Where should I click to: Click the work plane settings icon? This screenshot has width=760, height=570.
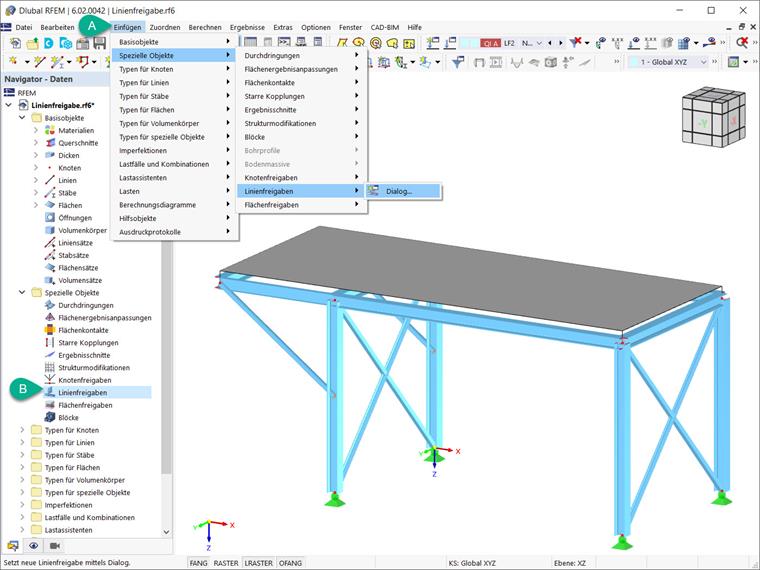(x=733, y=62)
